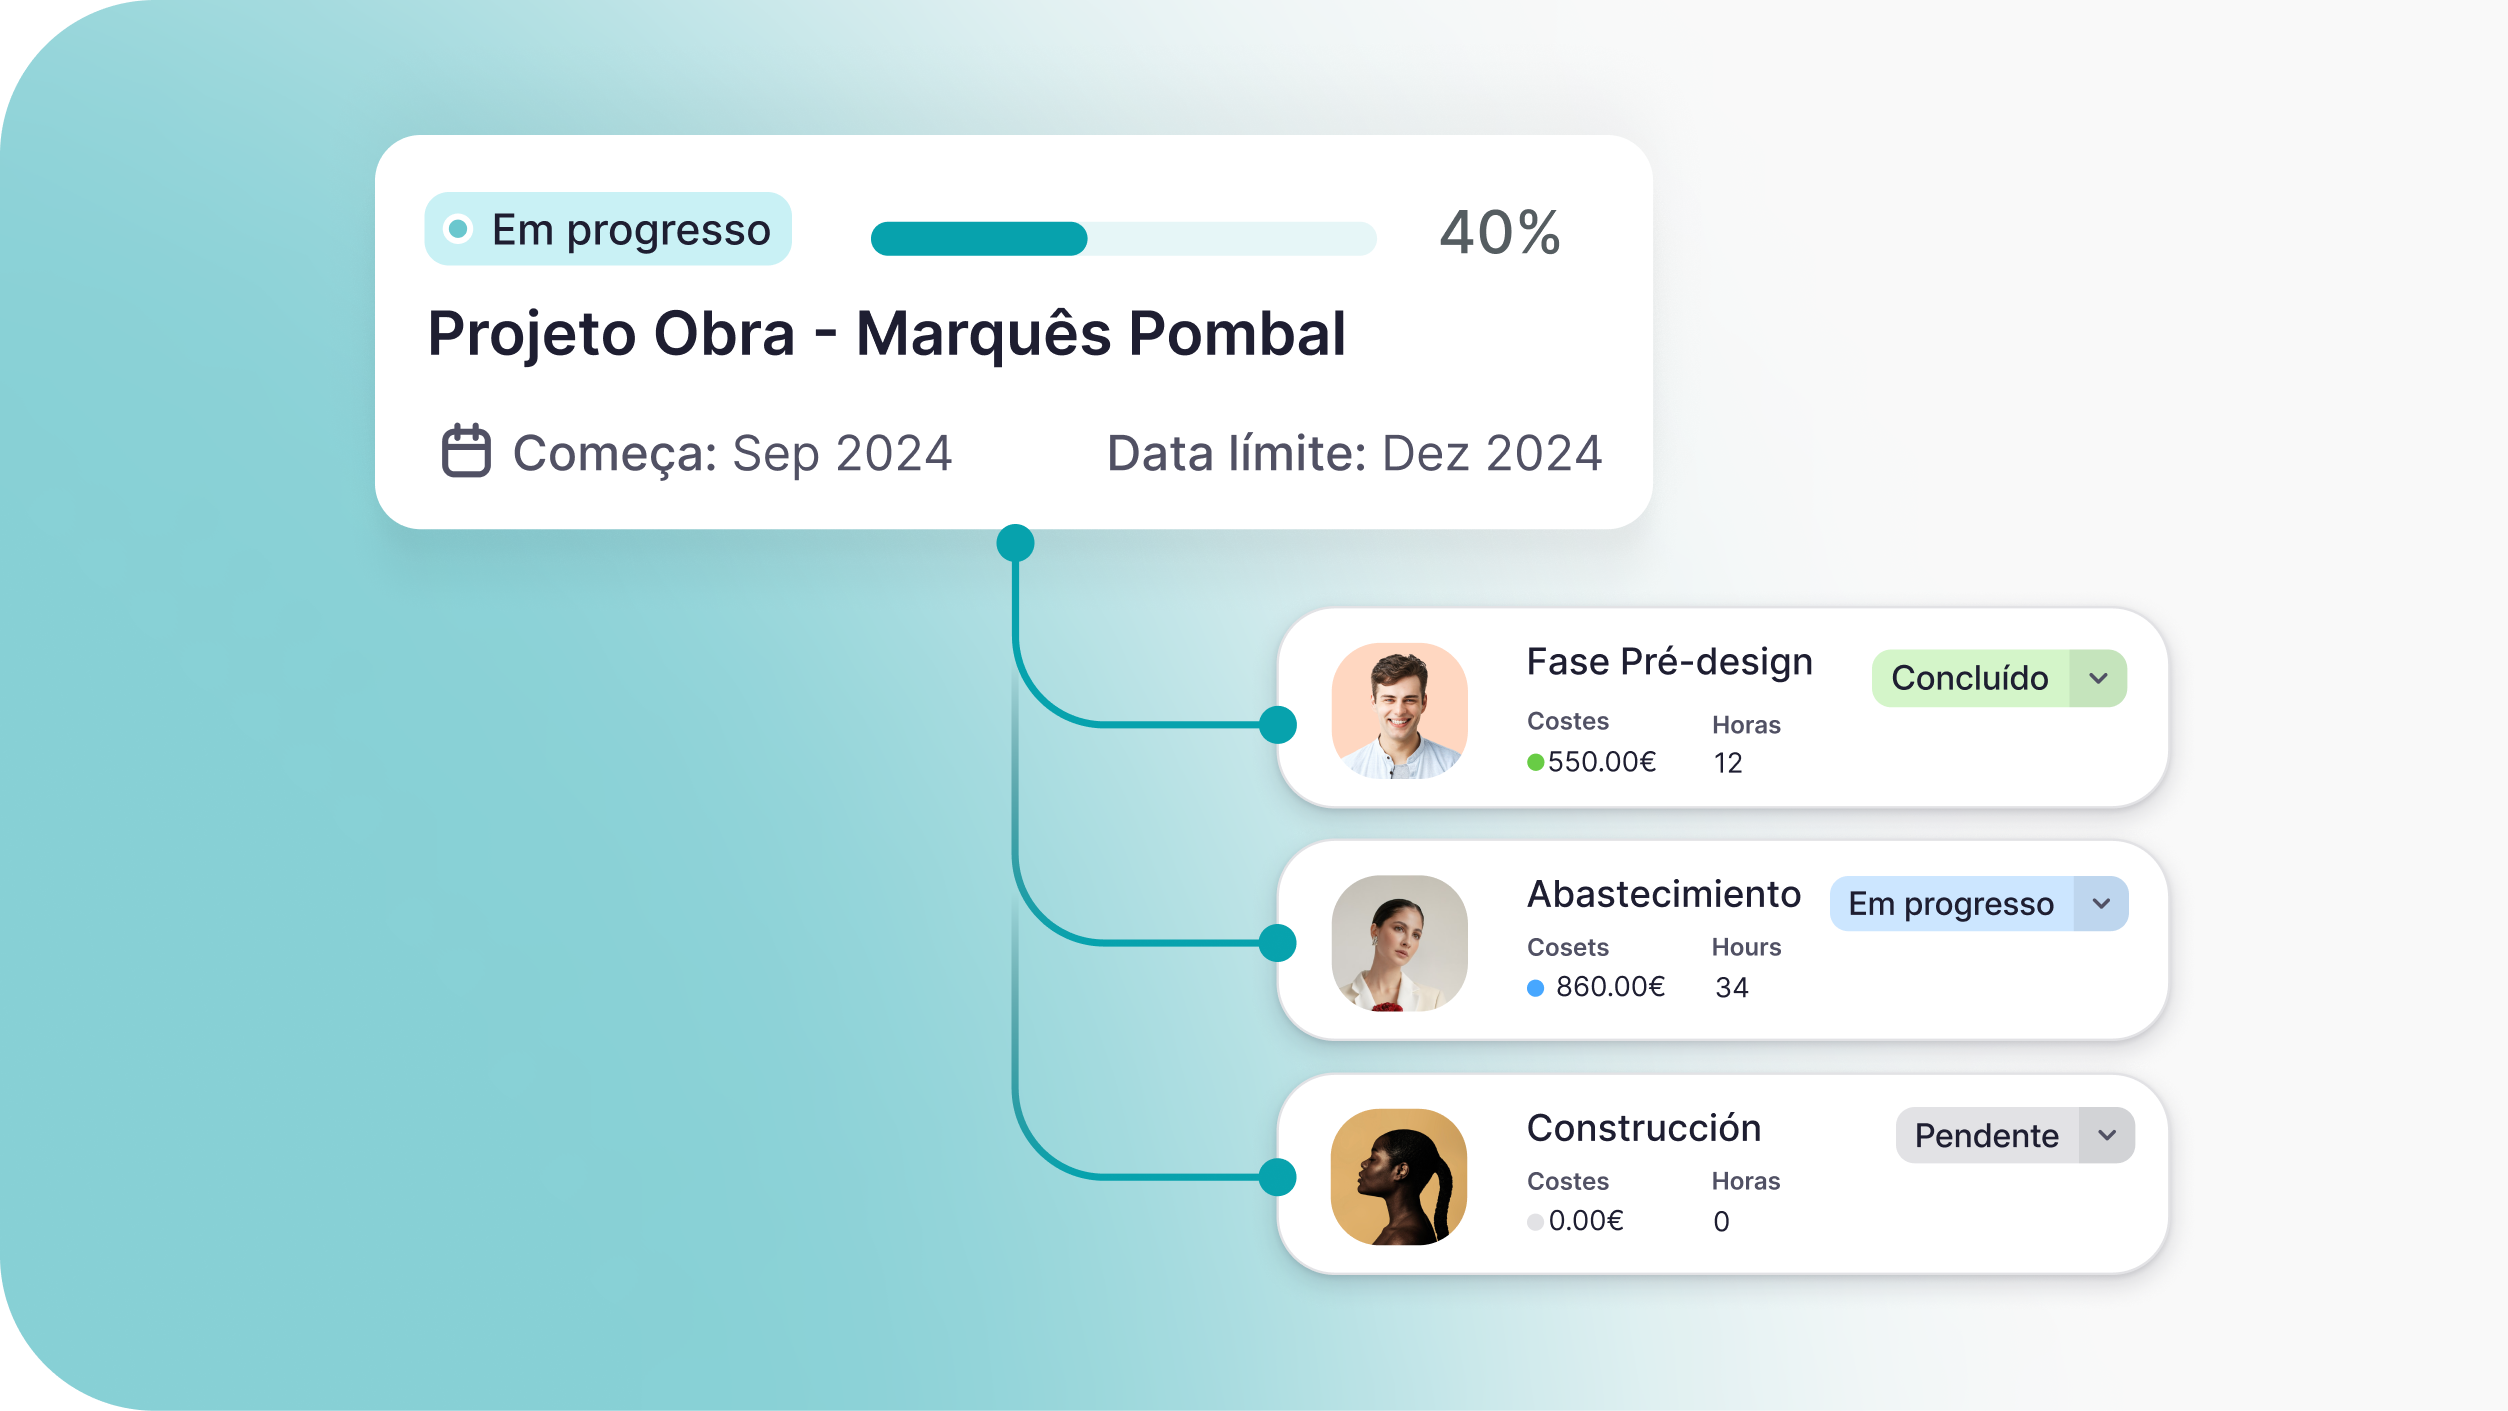Click the Pendente status label

[x=1986, y=1135]
